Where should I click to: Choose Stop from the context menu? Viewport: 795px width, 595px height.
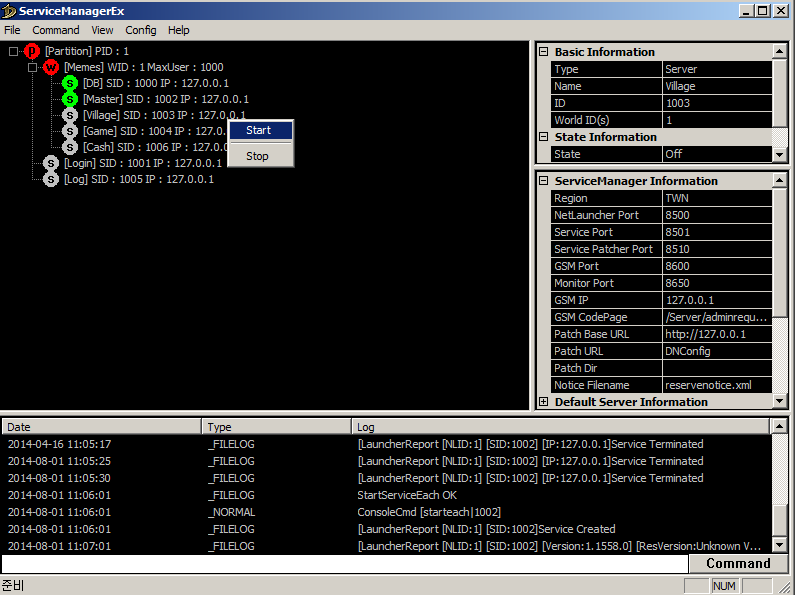(261, 156)
